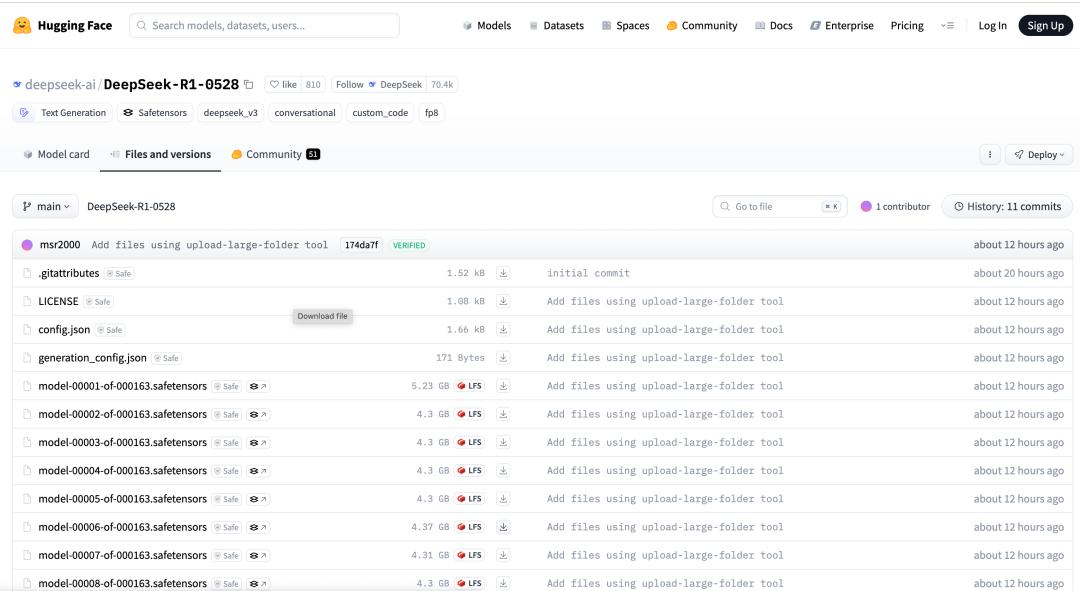Open safetensors viewer for model-00006
Screen dimensions: 1080x591
258,528
